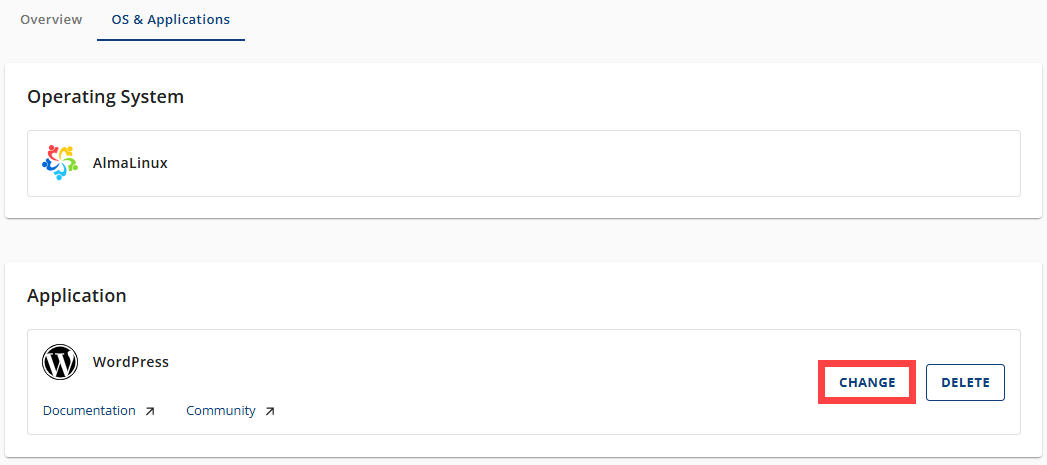Click the gap between the two section cards
Screen dimensions: 1047x465
tap(520, 240)
